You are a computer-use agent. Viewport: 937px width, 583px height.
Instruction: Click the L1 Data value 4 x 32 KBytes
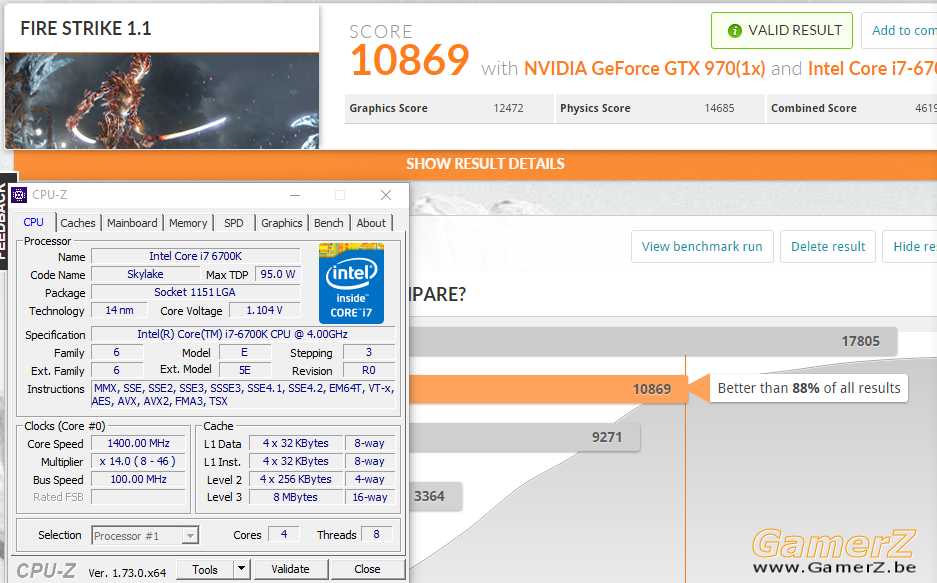tap(296, 443)
